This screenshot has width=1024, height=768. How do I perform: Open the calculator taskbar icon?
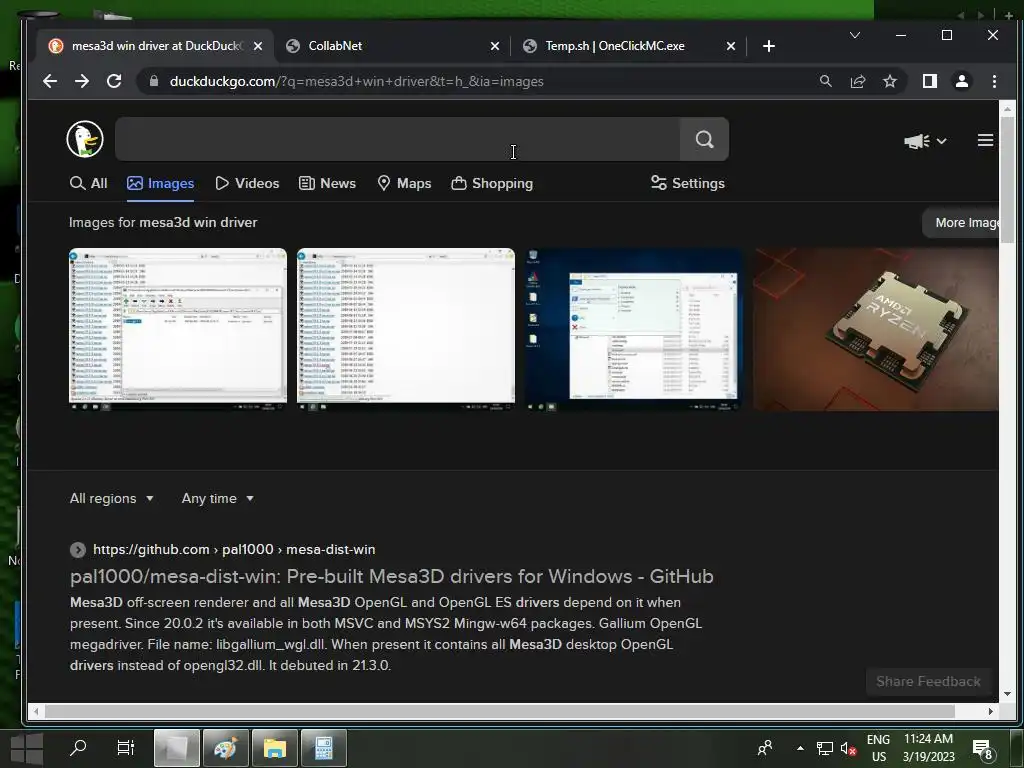click(324, 748)
